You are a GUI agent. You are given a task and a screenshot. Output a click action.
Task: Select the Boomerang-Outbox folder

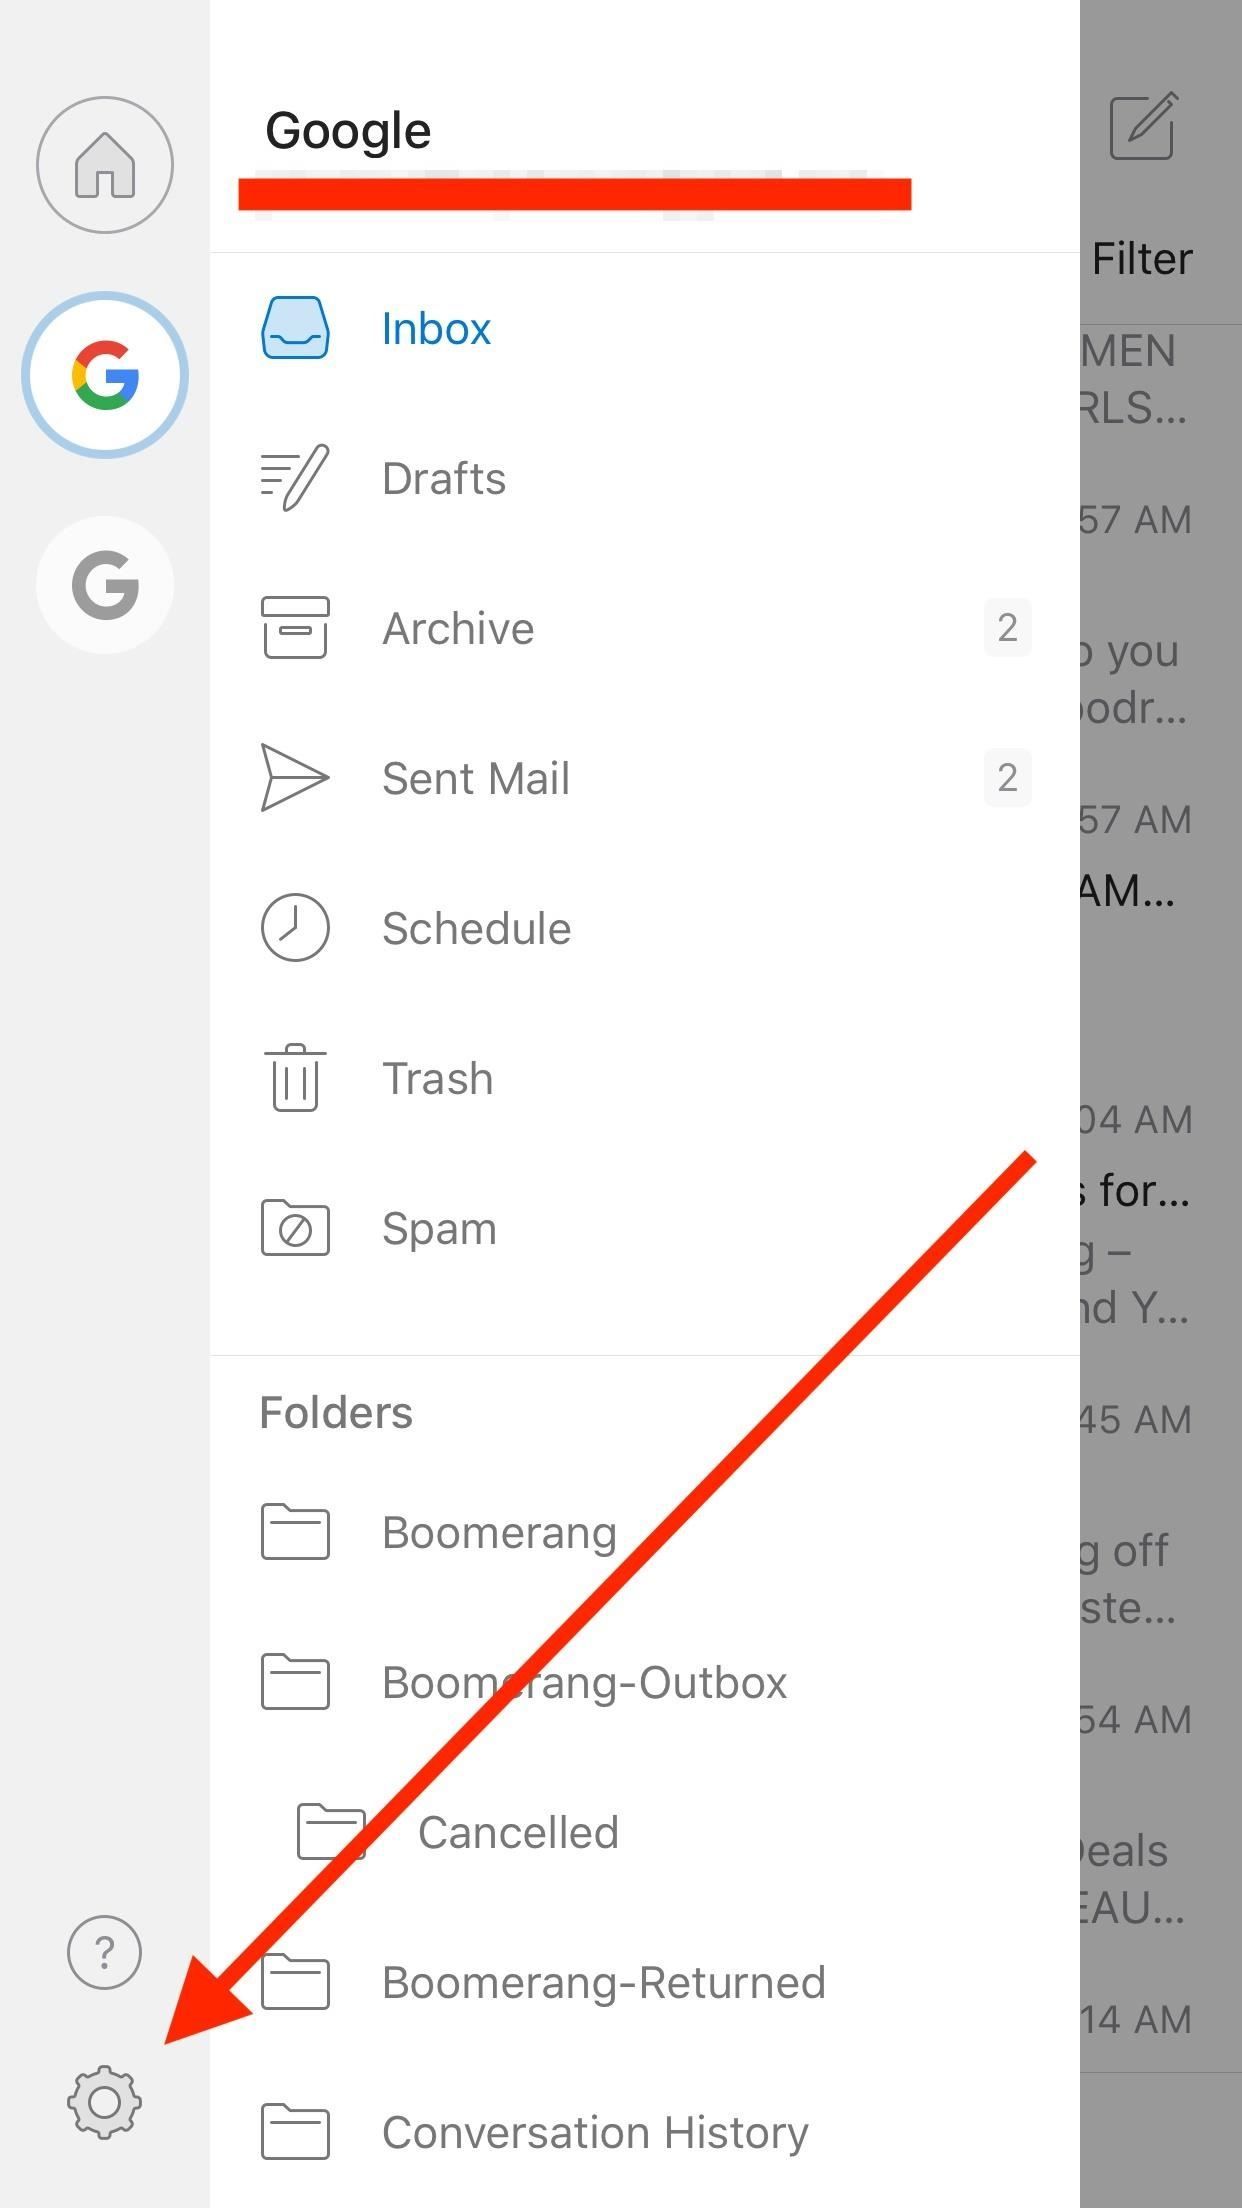tap(584, 1682)
